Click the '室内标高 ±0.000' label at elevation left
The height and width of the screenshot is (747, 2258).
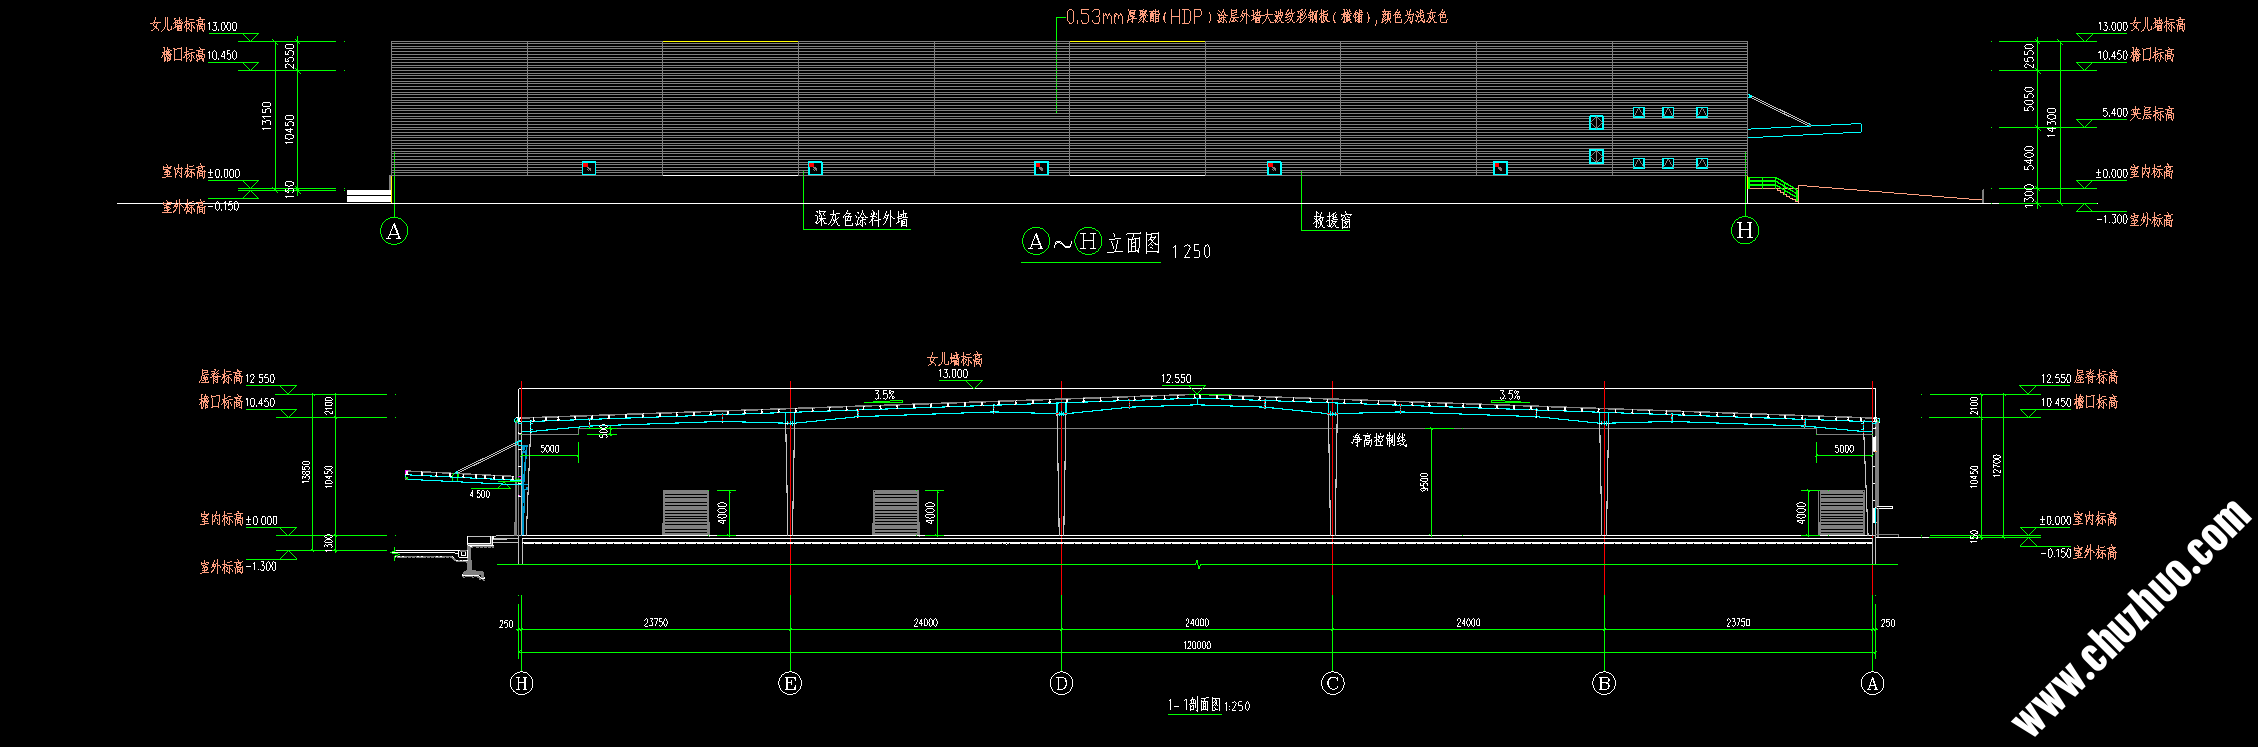click(x=201, y=172)
